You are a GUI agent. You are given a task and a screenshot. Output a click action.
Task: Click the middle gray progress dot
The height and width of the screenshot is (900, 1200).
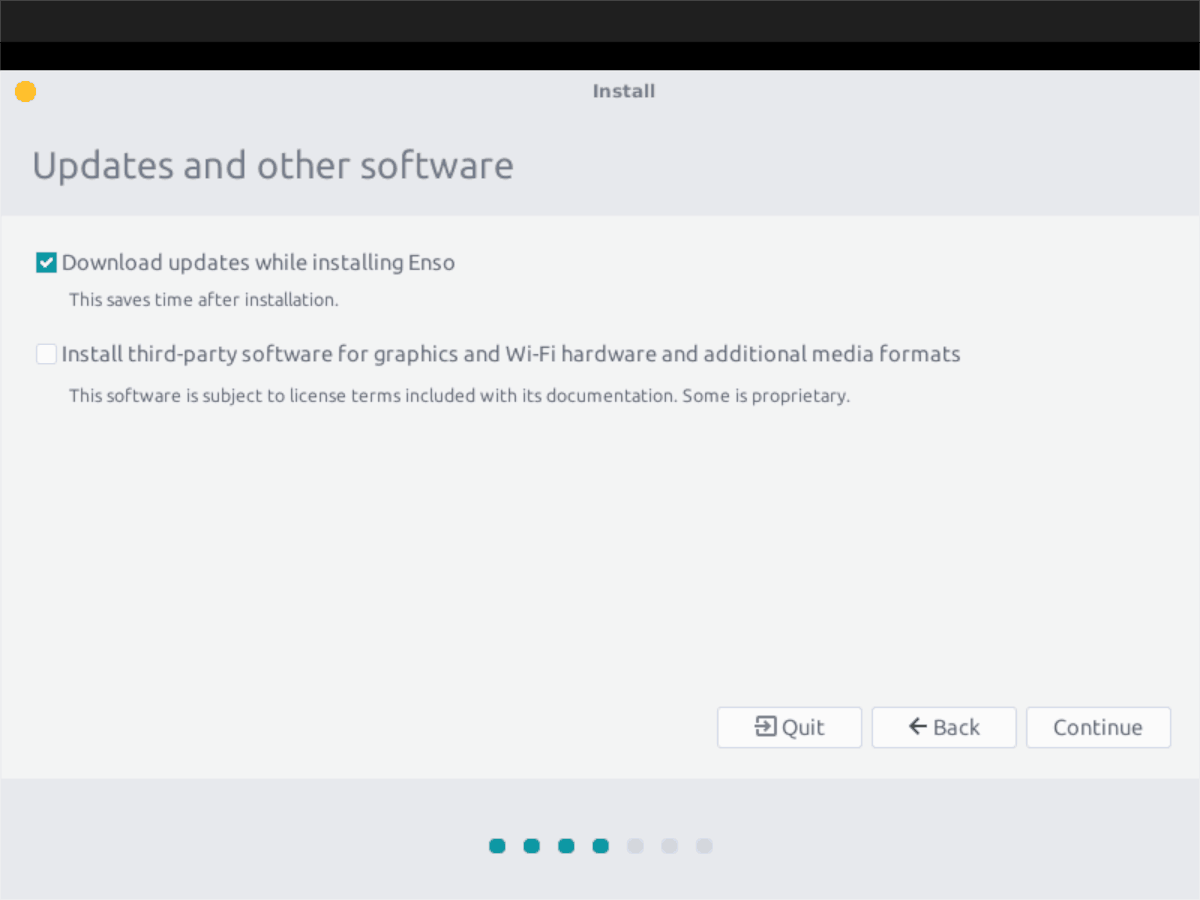point(670,845)
